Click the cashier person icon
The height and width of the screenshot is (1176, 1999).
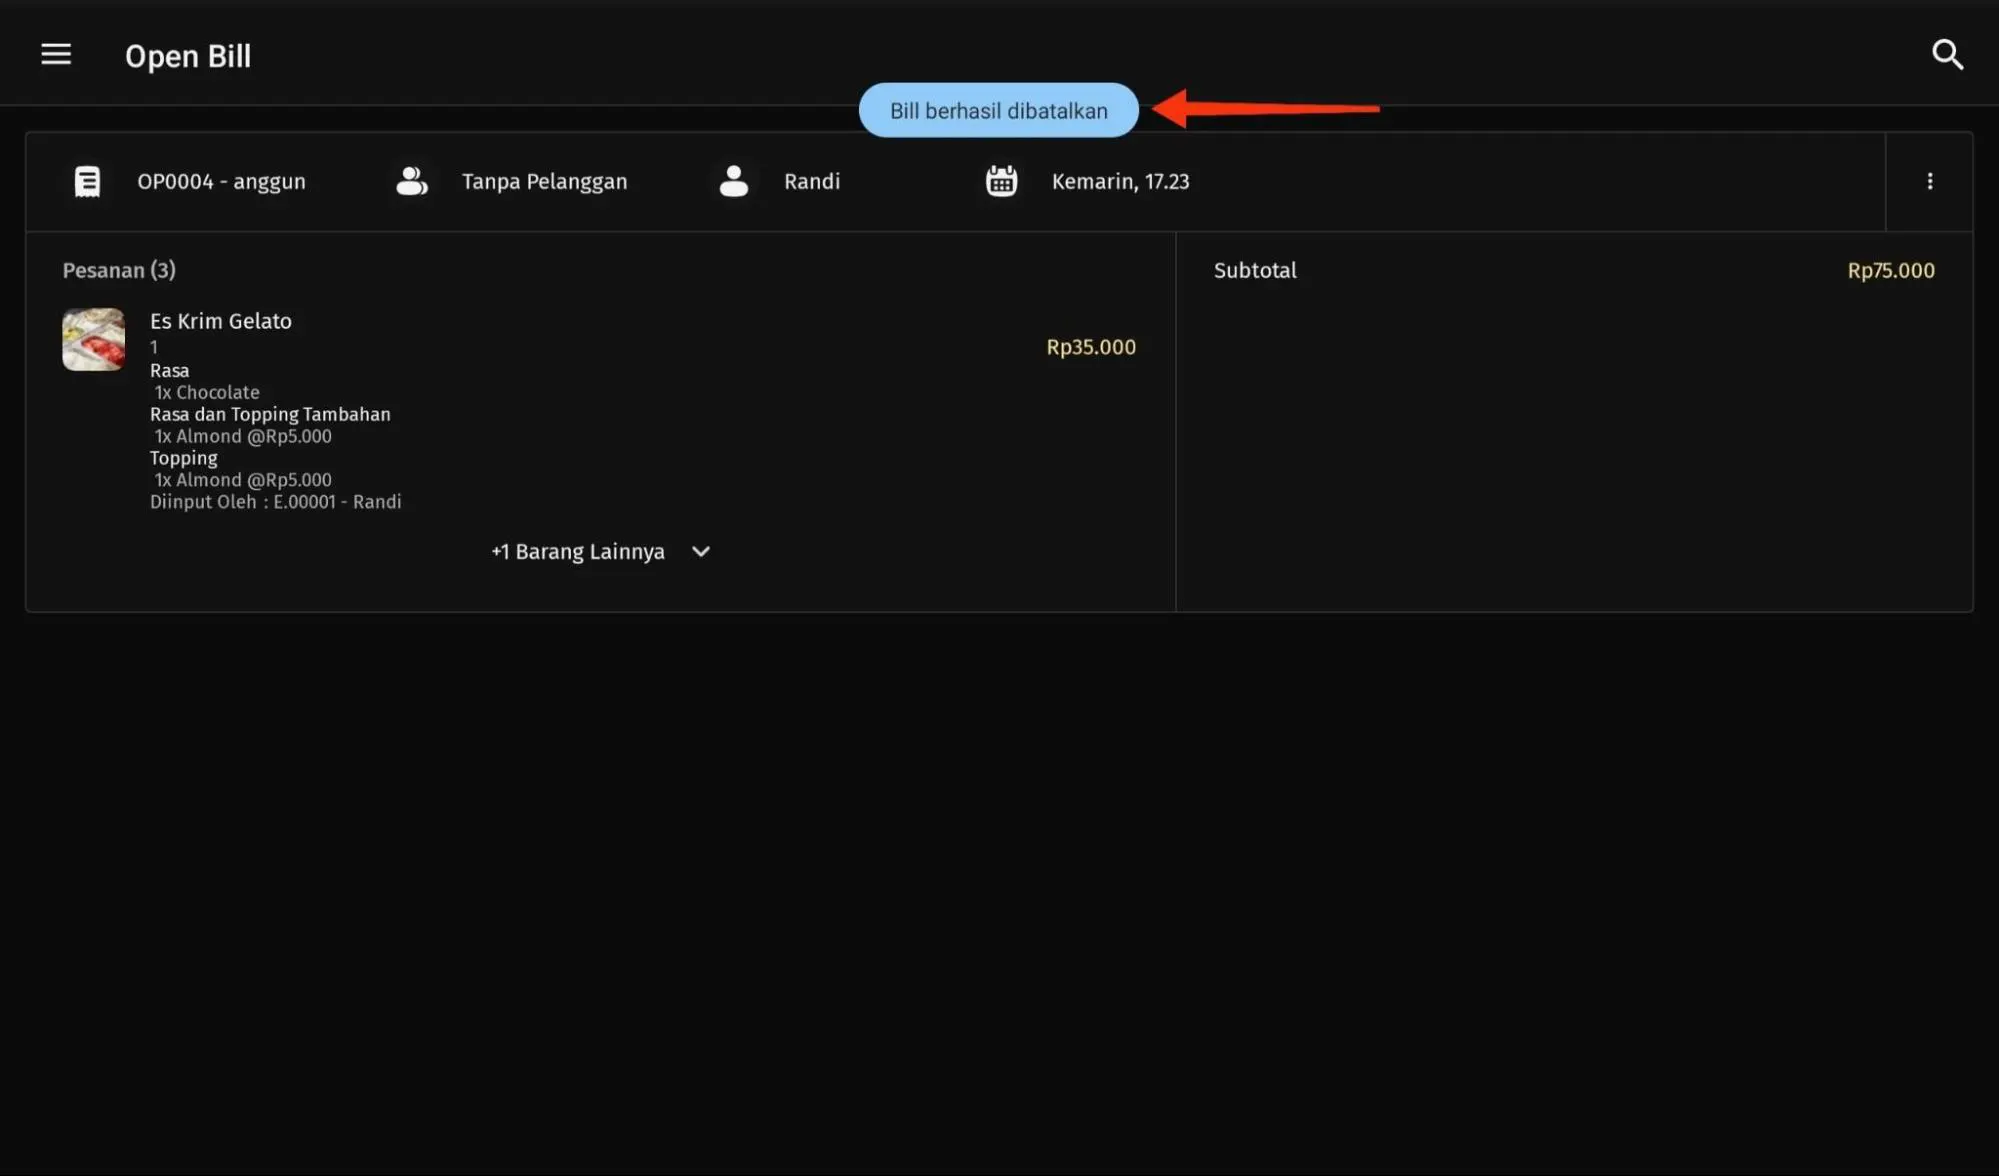(x=733, y=182)
